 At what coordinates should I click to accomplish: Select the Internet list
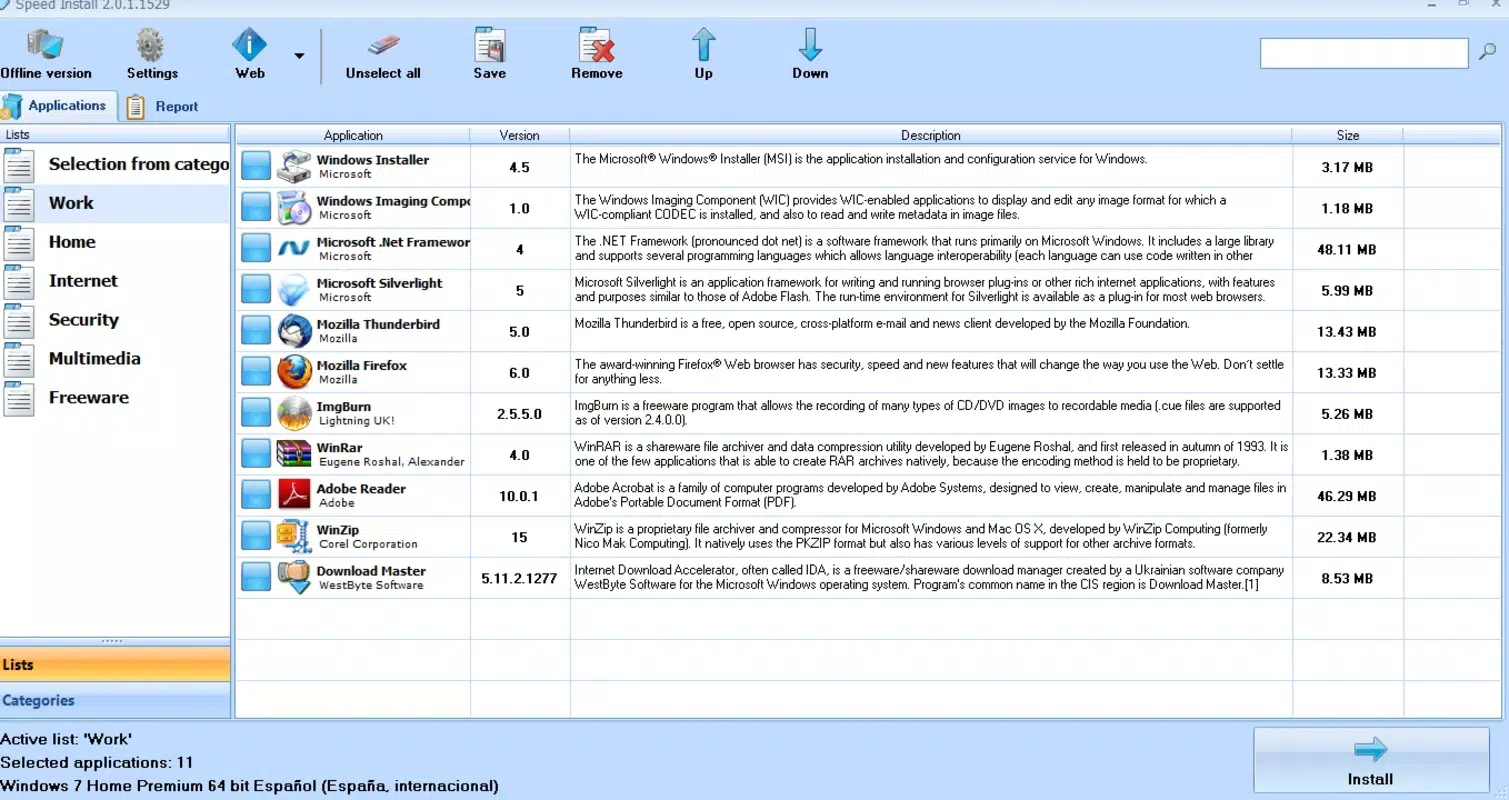(115, 281)
